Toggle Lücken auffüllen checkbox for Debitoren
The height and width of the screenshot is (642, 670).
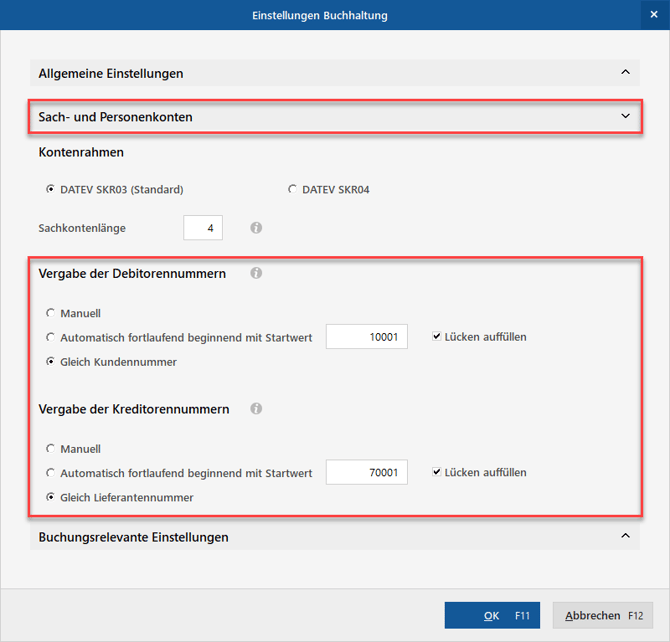[437, 337]
